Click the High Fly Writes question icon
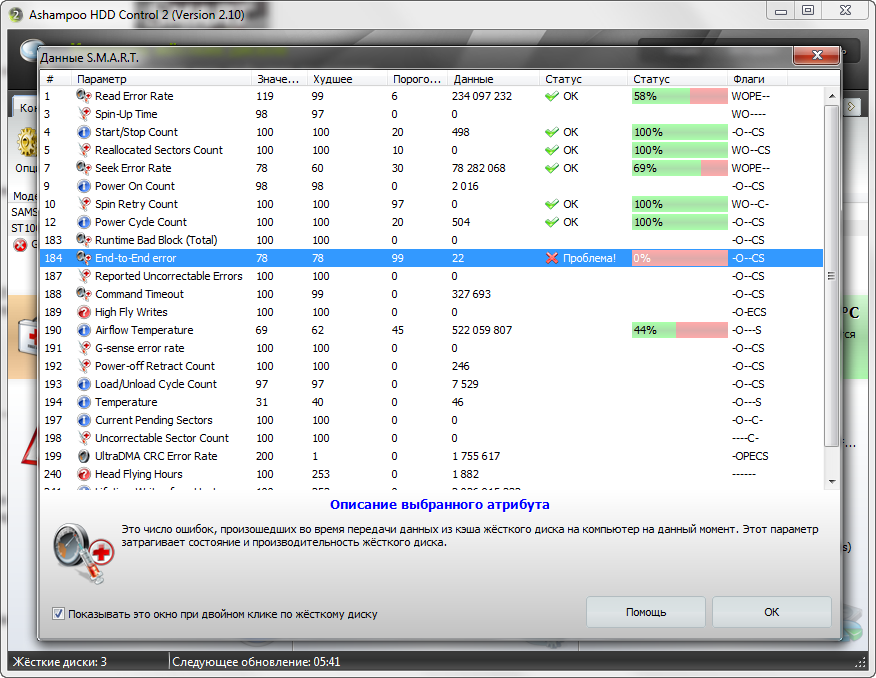Viewport: 876px width, 678px height. [x=84, y=312]
